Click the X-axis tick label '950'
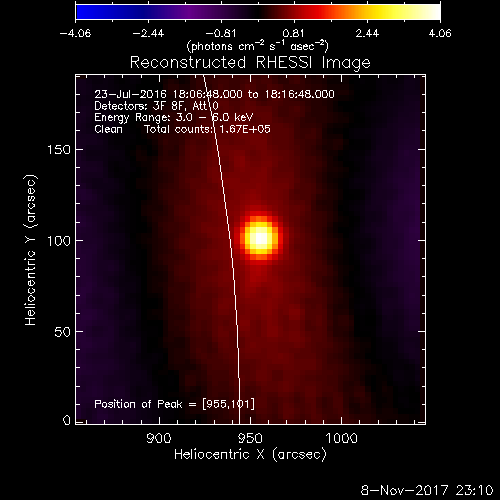Image resolution: width=500 pixels, height=500 pixels. [250, 438]
